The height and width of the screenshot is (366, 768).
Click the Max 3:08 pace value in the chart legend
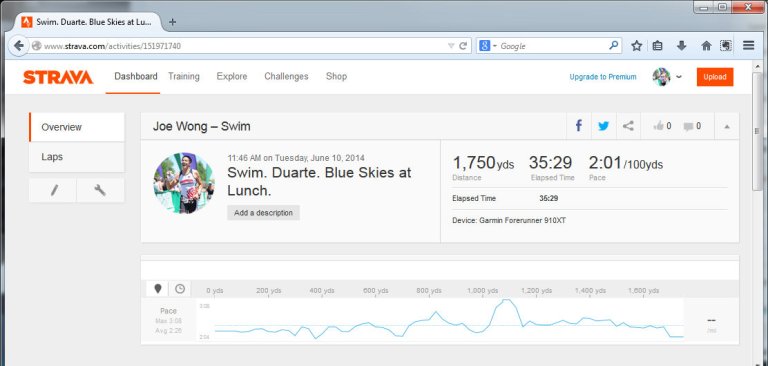coord(168,321)
